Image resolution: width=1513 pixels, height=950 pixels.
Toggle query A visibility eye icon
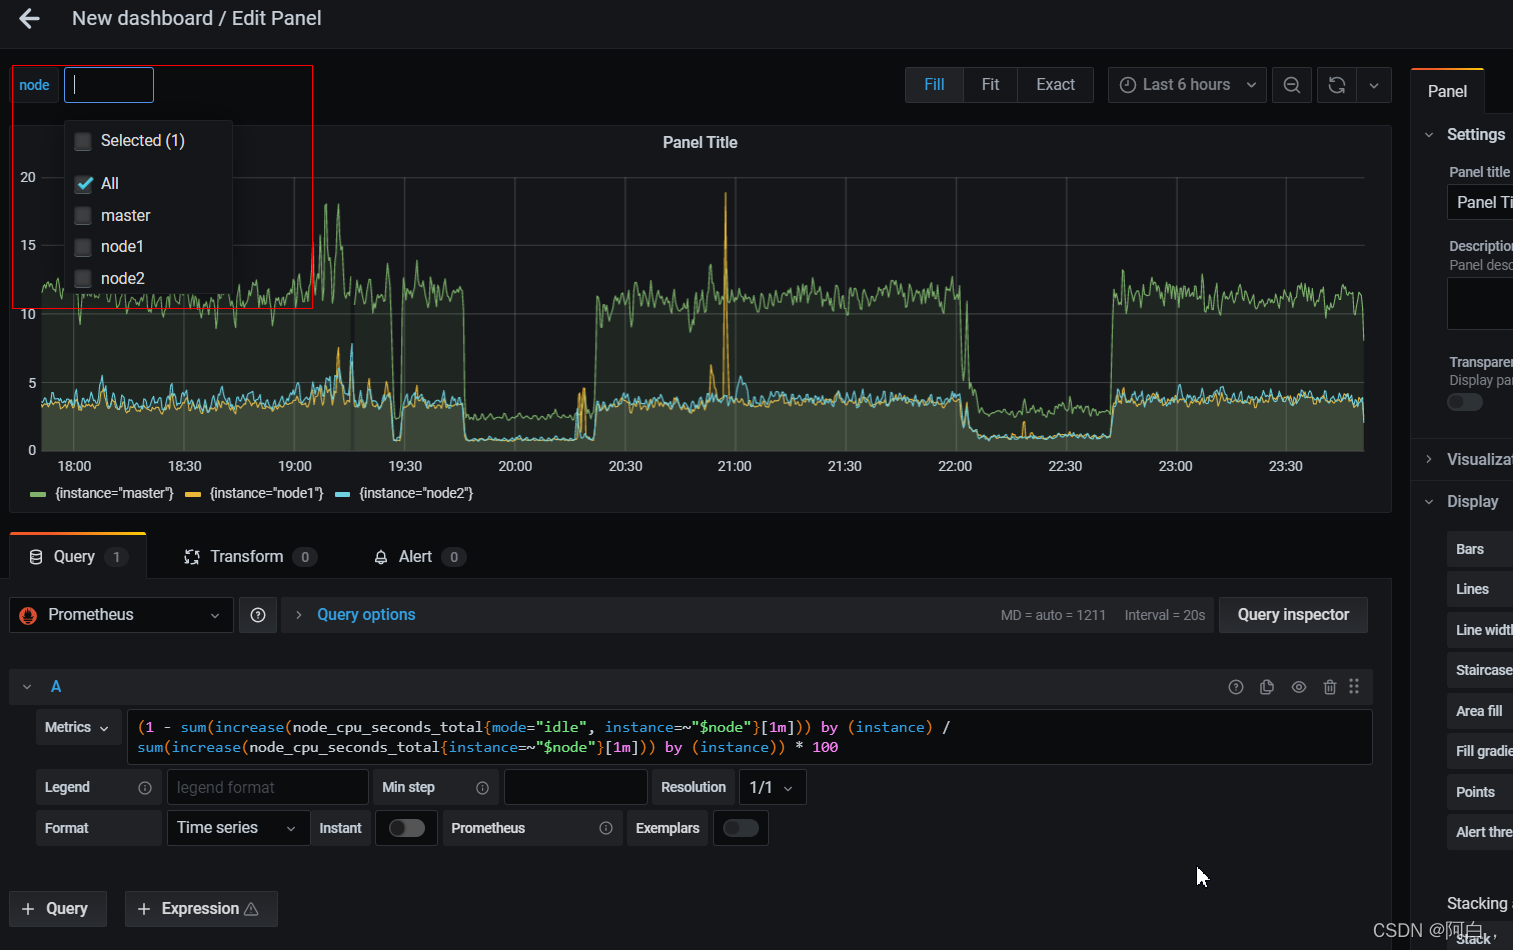[1299, 687]
